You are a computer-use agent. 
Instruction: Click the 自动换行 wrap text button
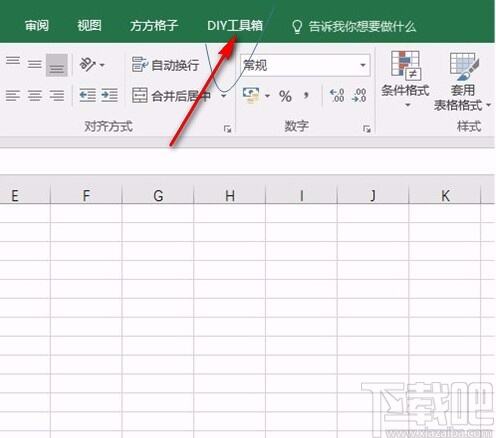165,65
